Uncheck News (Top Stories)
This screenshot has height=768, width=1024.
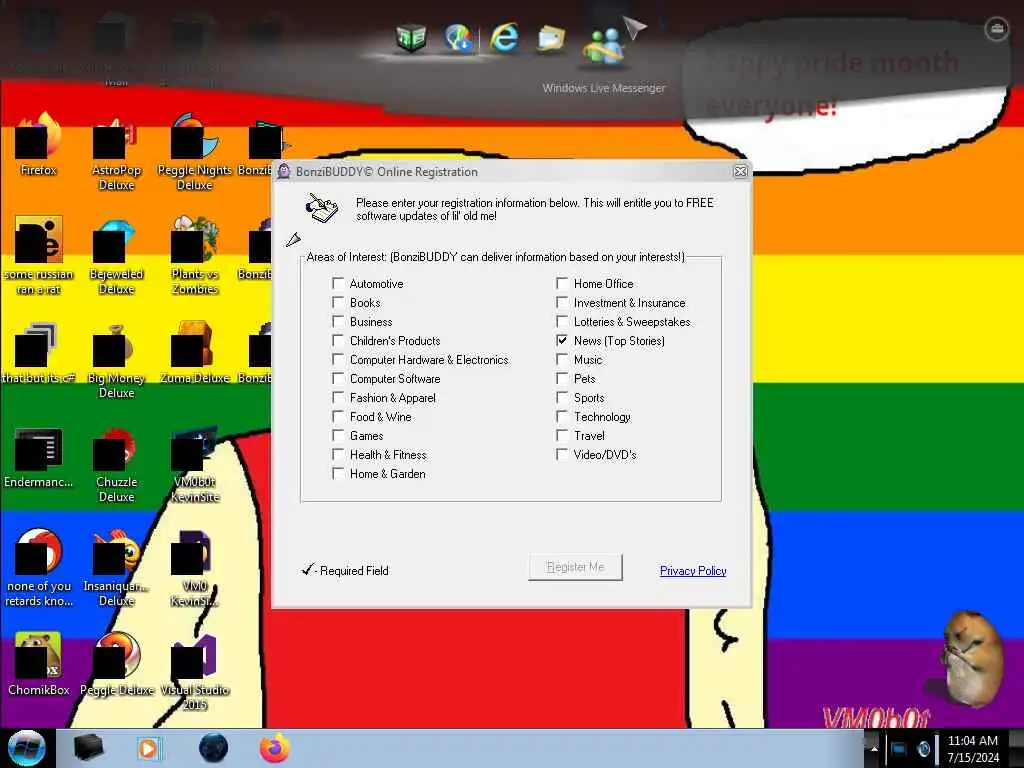click(562, 340)
